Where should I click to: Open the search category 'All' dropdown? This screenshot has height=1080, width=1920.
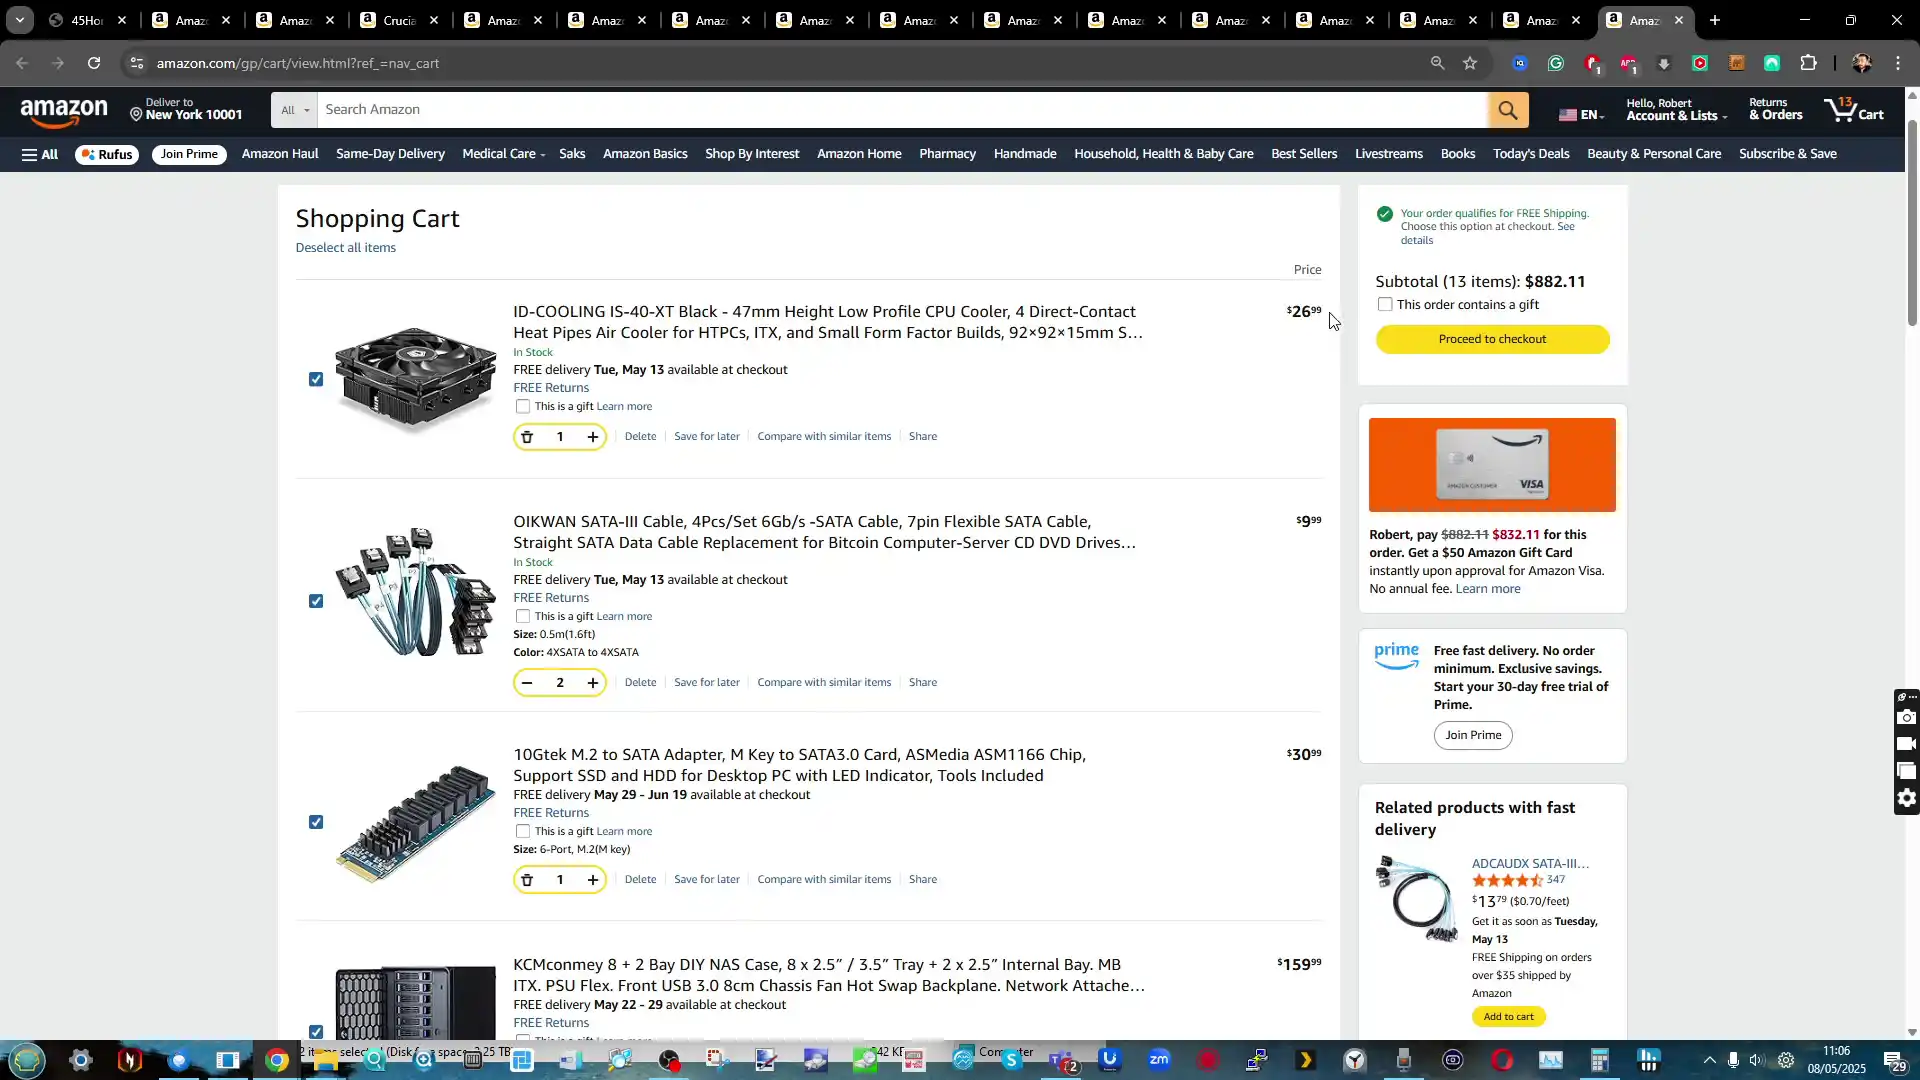[294, 110]
